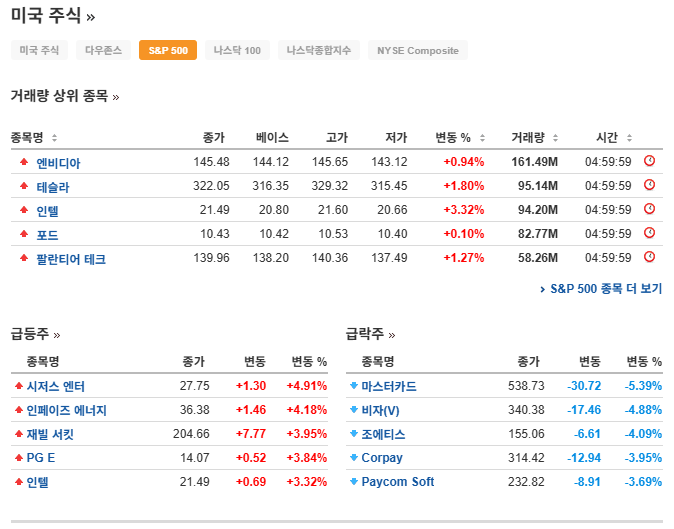The height and width of the screenshot is (529, 674).
Task: Select the S&P 500 tab
Action: click(x=168, y=50)
